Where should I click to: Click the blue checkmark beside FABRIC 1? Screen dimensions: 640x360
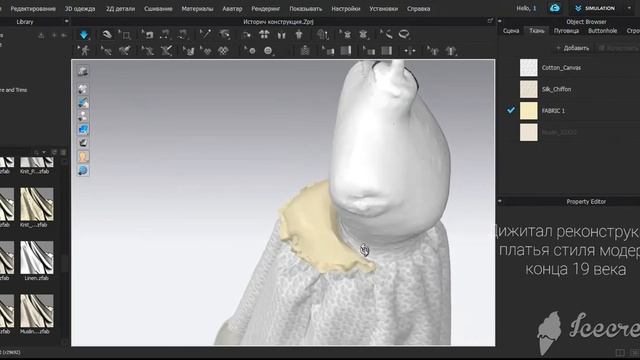tap(511, 110)
